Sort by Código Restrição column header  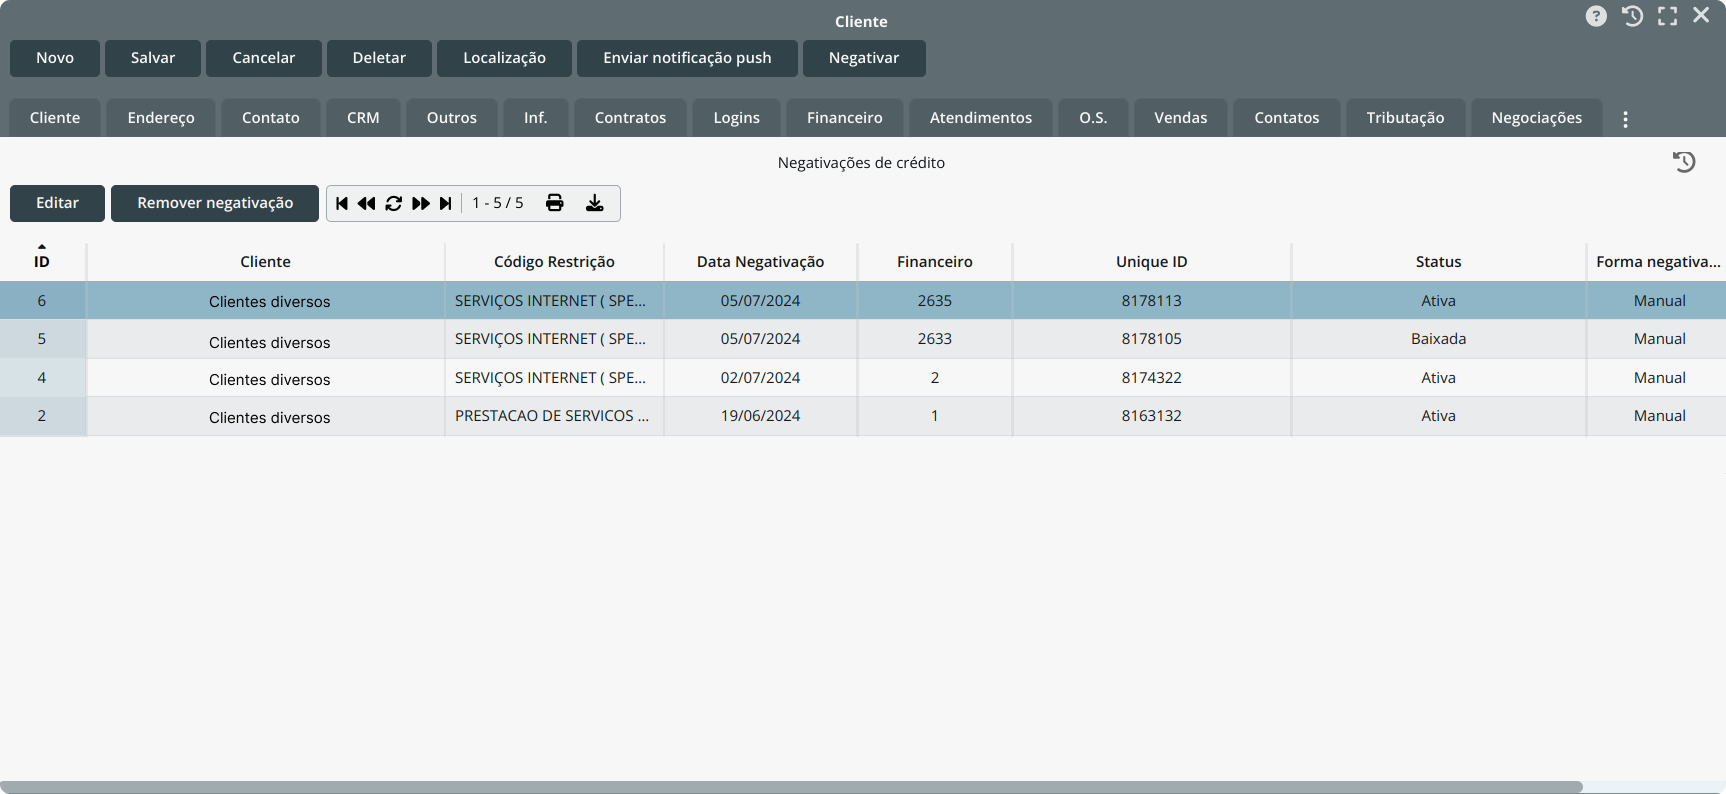pos(554,262)
